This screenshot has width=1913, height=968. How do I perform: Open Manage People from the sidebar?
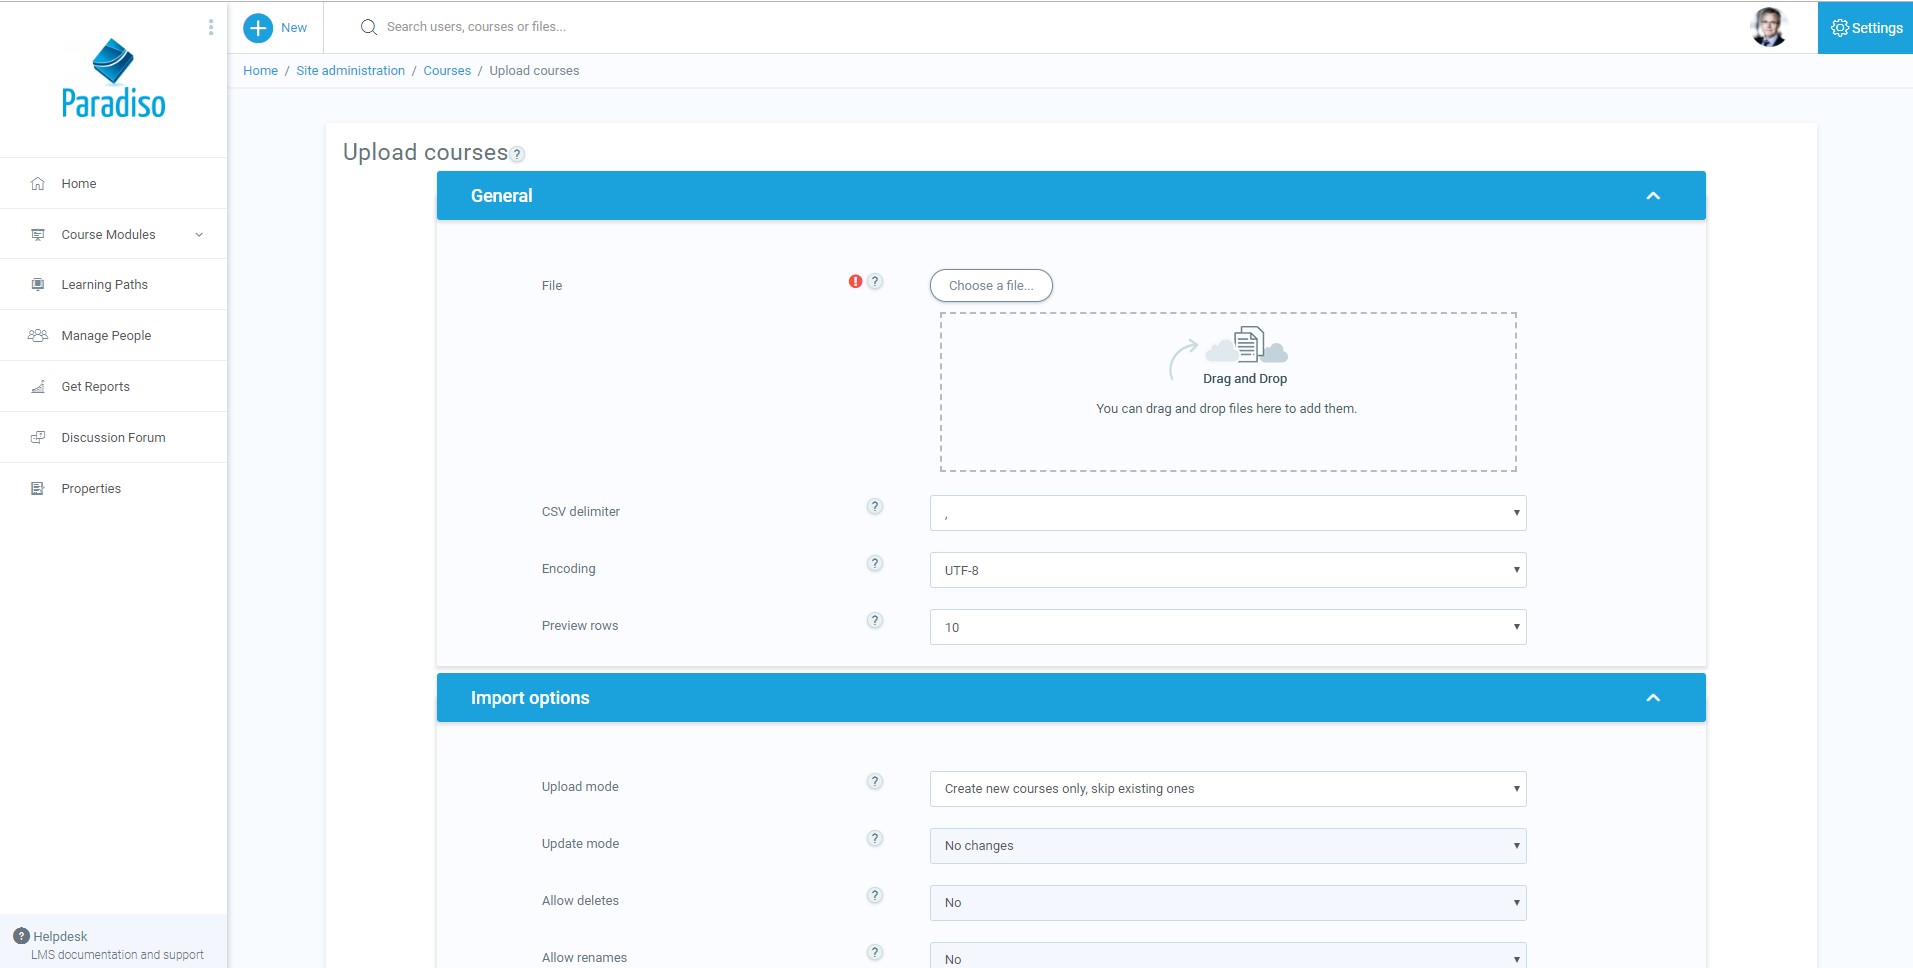tap(106, 336)
